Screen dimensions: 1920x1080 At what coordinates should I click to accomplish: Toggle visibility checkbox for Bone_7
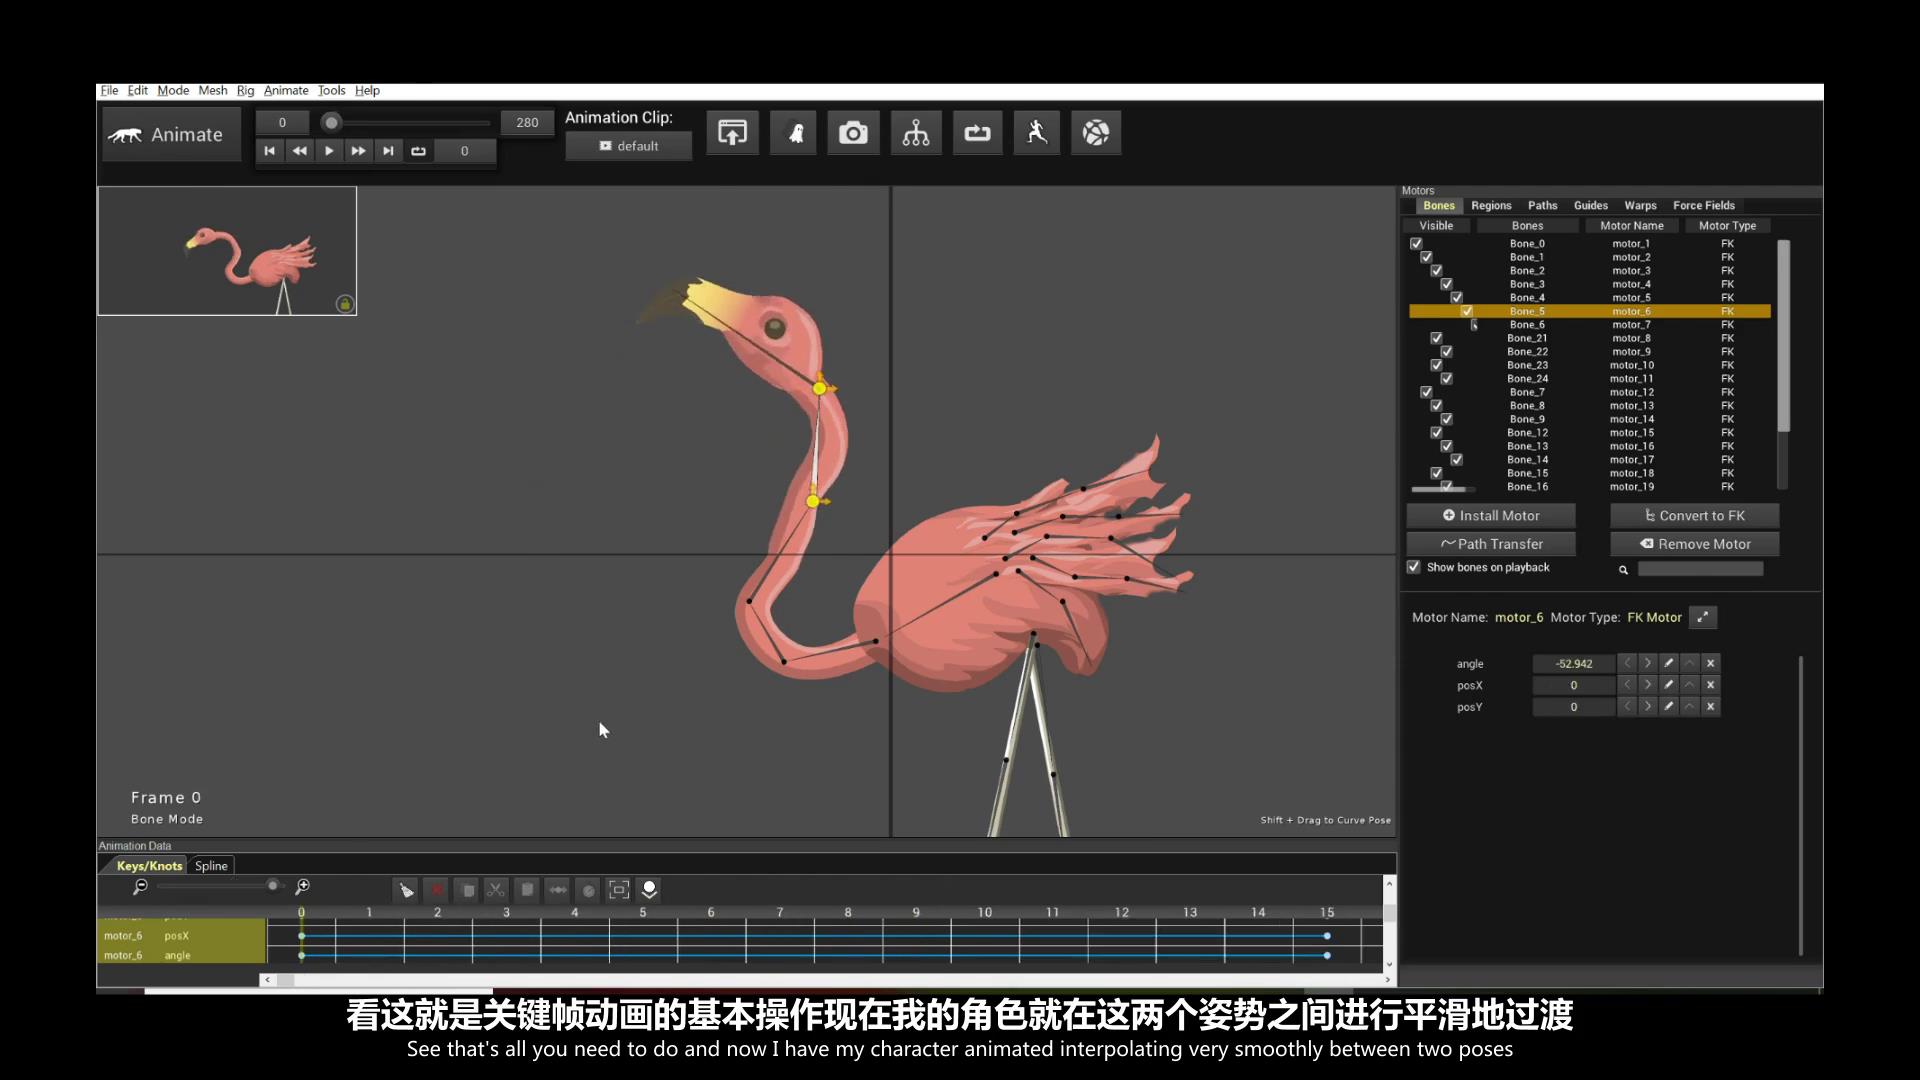tap(1426, 392)
